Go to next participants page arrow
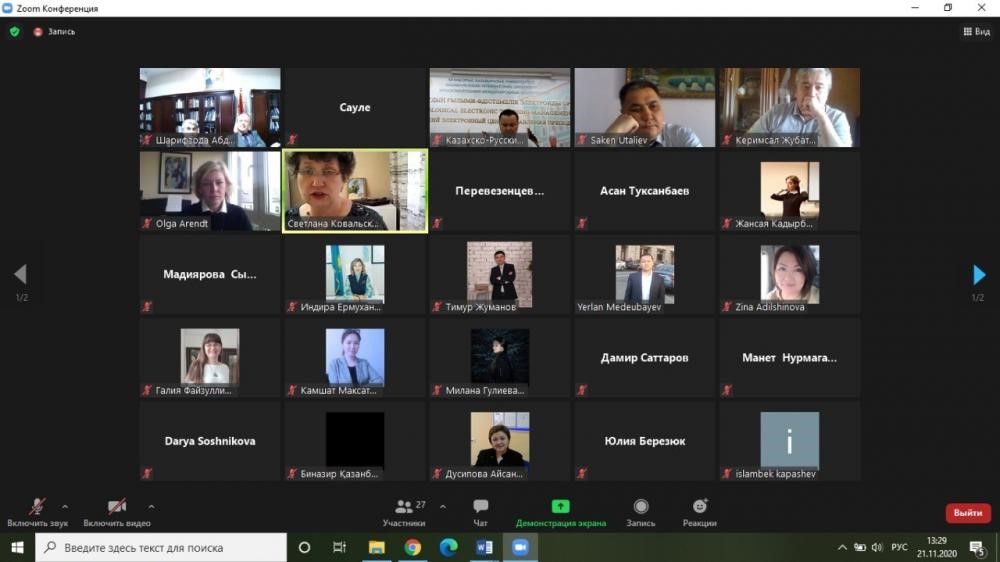Viewport: 1000px width, 562px height. [x=978, y=275]
